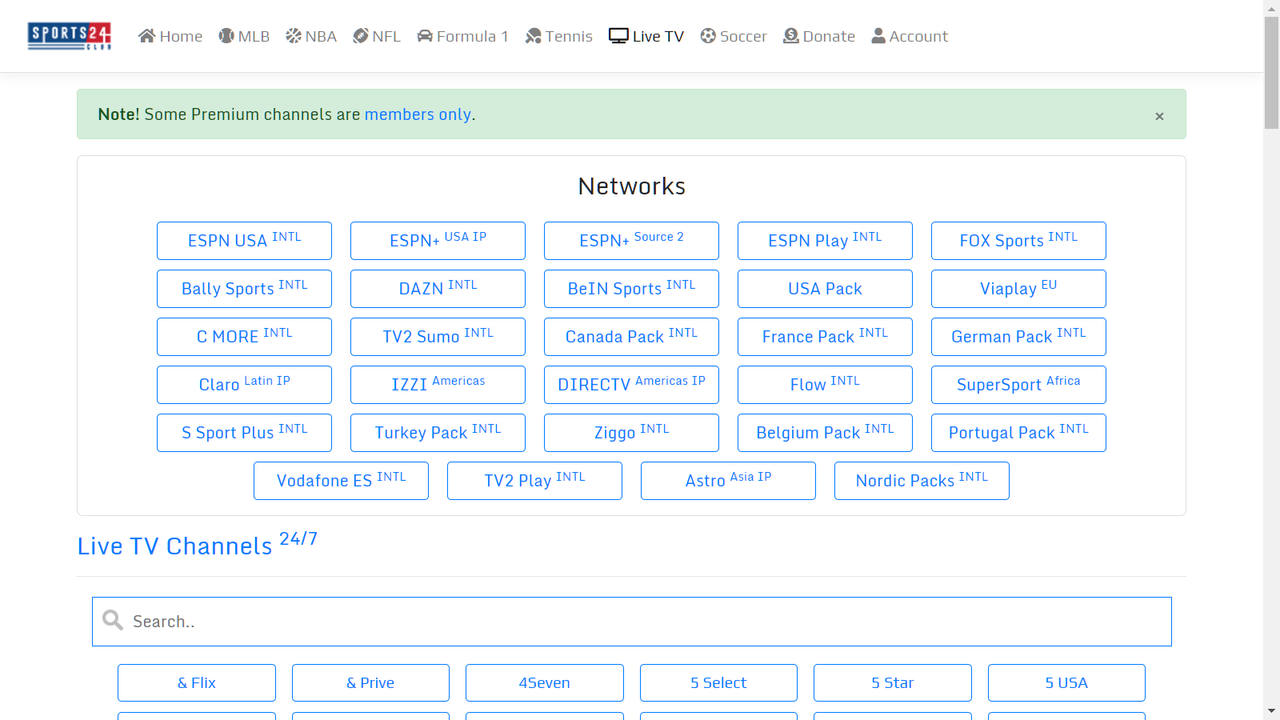This screenshot has width=1280, height=720.
Task: Open the Soccer nav link
Action: tap(733, 36)
